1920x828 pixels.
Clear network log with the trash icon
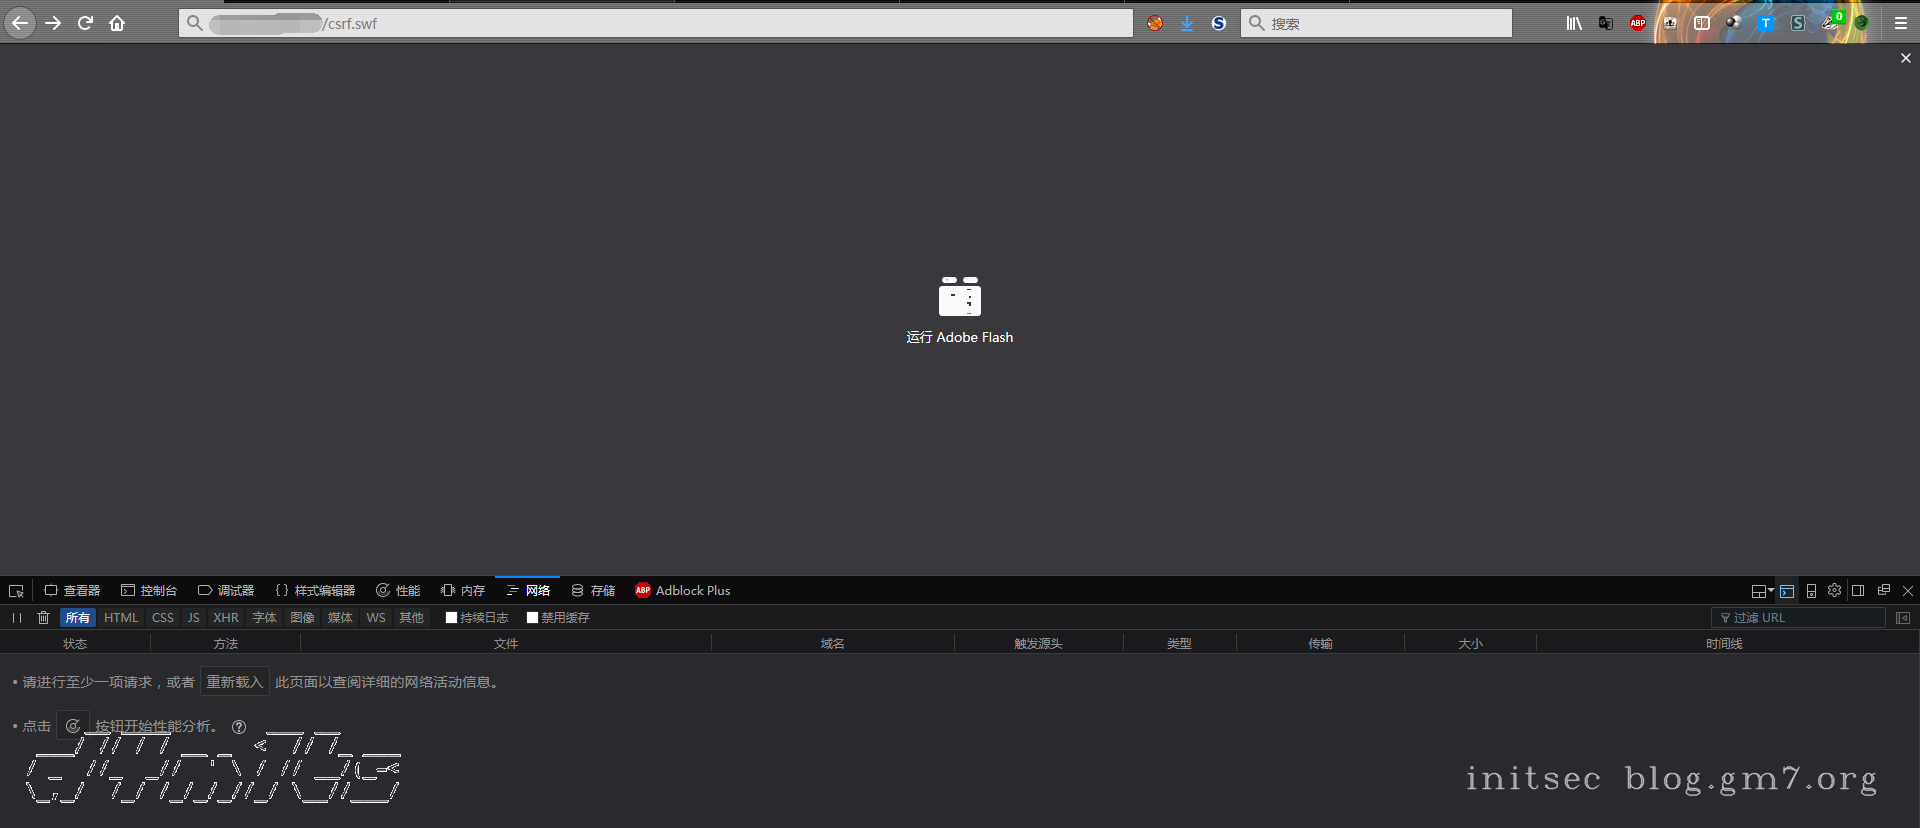(x=43, y=618)
